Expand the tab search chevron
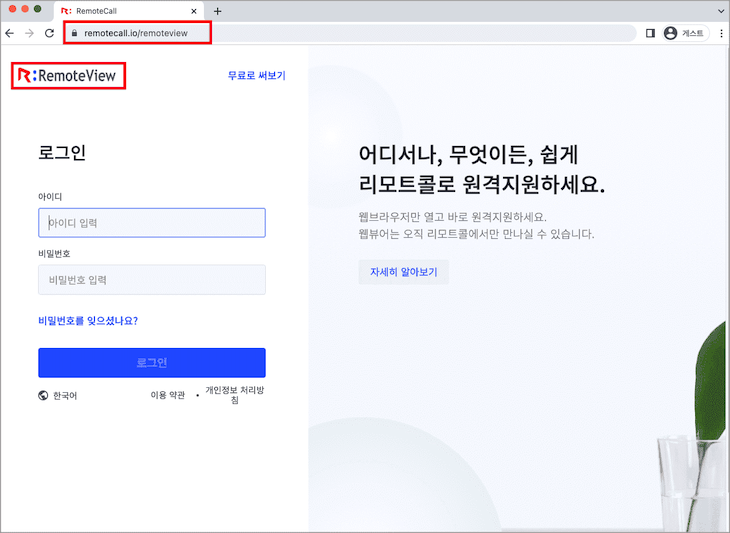The height and width of the screenshot is (533, 730). point(721,10)
